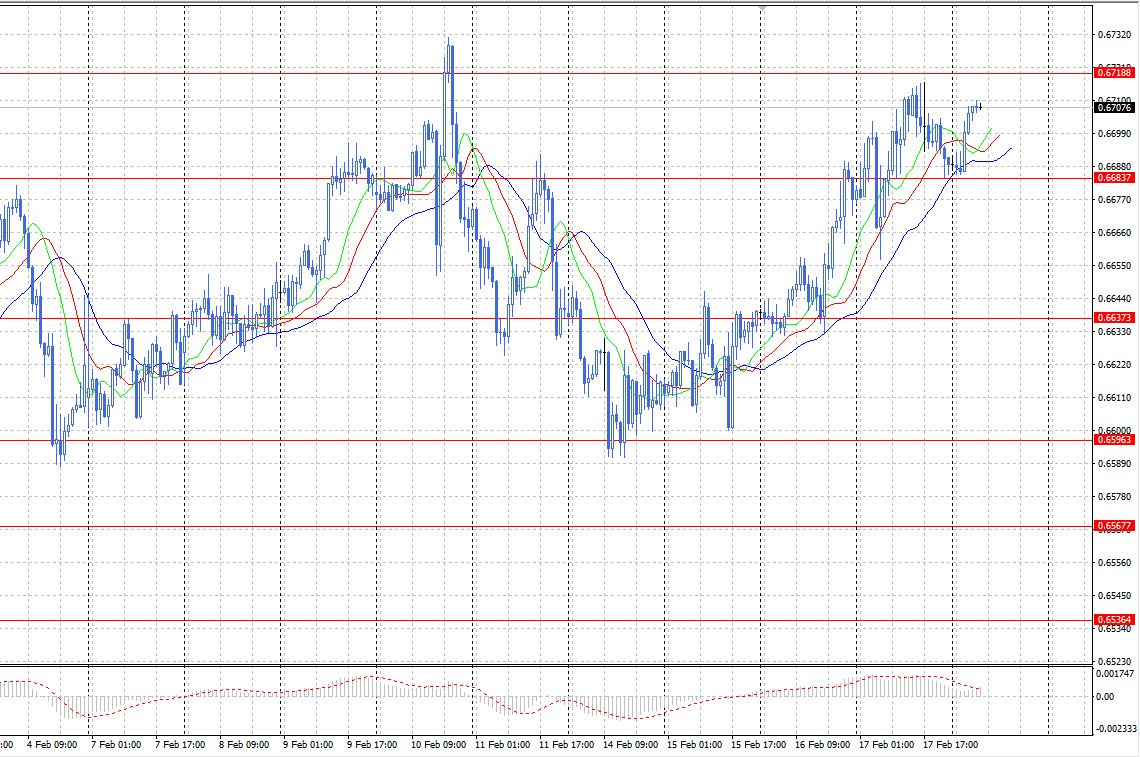Select the 17 Feb 01:00 time label
This screenshot has height=757, width=1140.
coord(886,745)
